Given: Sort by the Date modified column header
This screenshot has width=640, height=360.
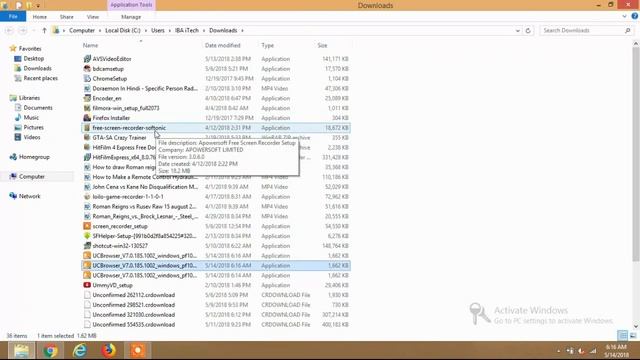Looking at the screenshot, I should point(222,45).
